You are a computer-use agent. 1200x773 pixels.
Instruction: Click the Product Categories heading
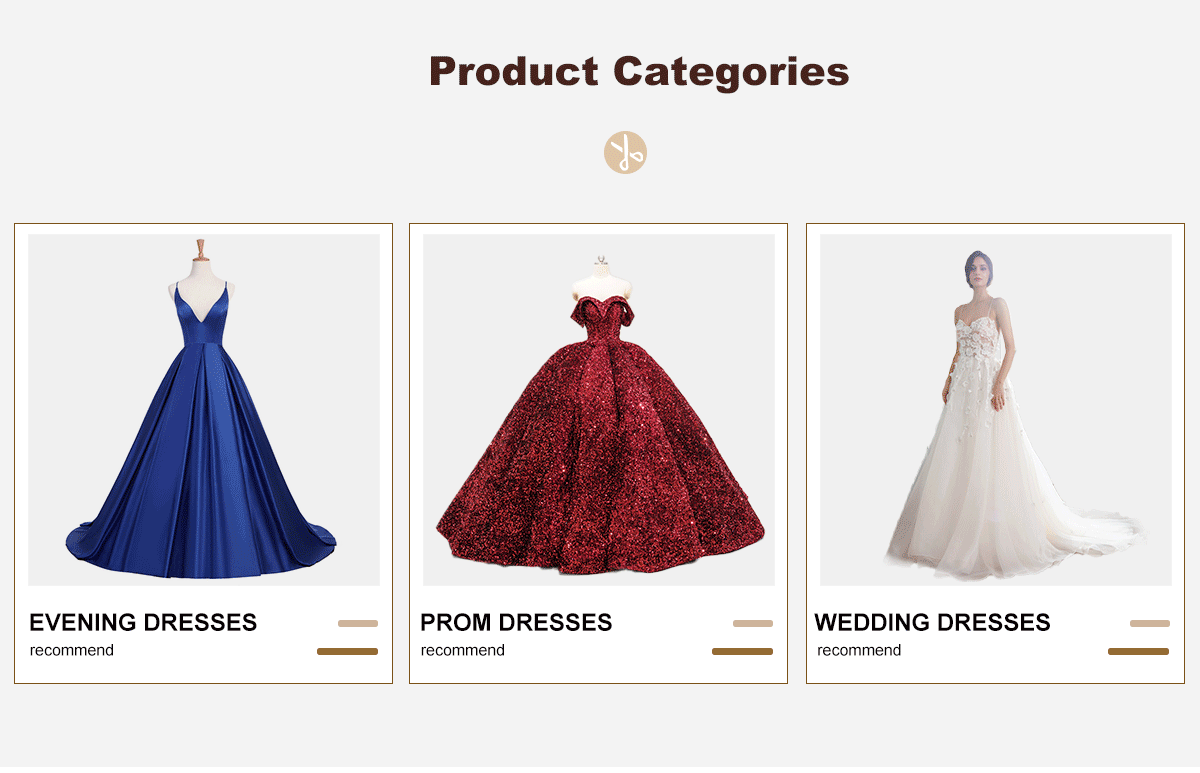[x=639, y=72]
